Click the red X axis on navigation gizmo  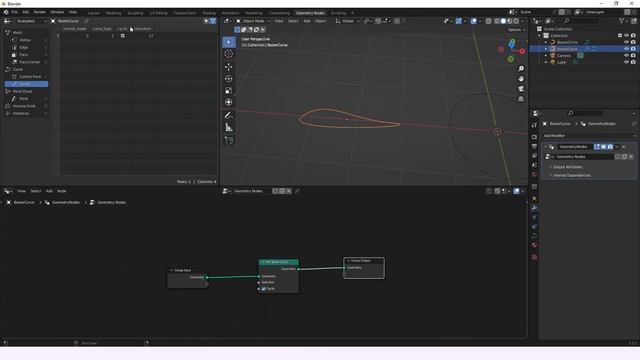[522, 51]
